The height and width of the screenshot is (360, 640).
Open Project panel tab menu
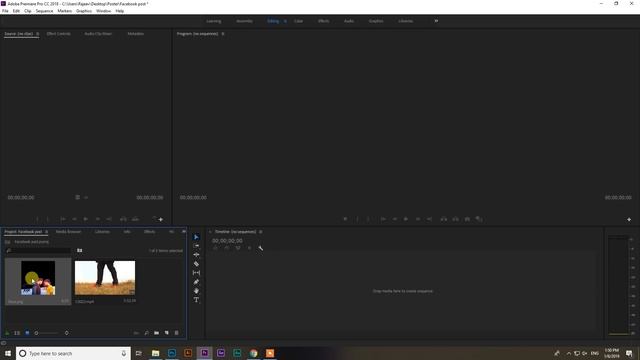coord(46,232)
